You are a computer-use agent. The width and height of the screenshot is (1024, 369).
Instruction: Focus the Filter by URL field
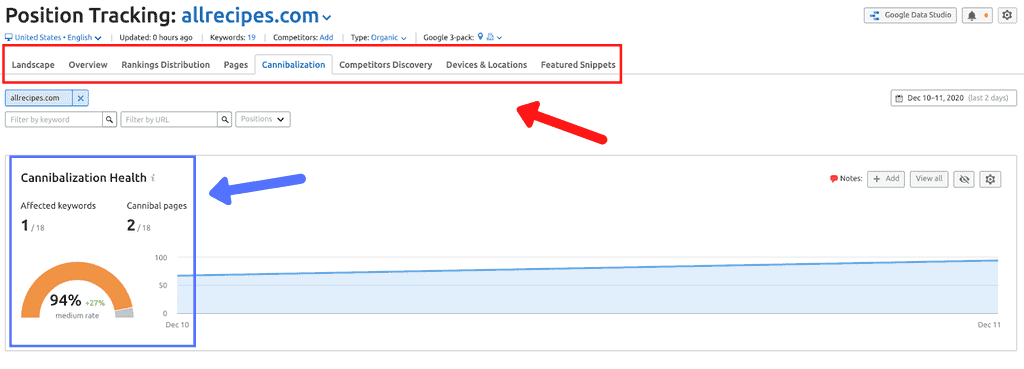point(169,120)
